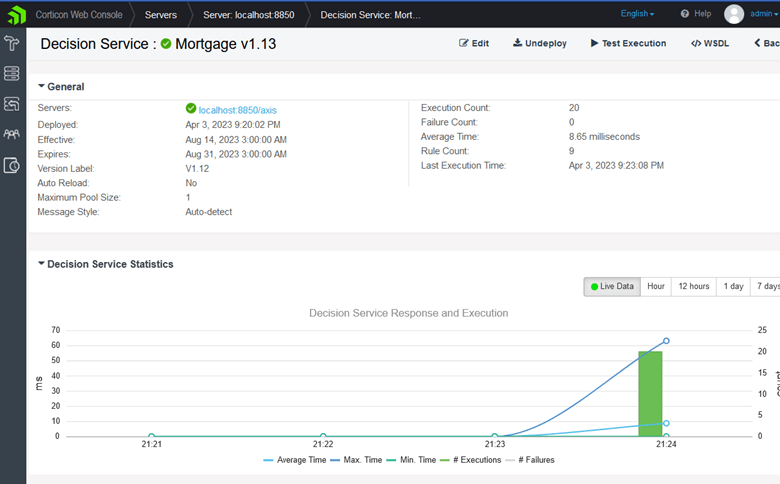Click the clock document icon in sidebar
Image resolution: width=780 pixels, height=484 pixels.
click(x=12, y=165)
